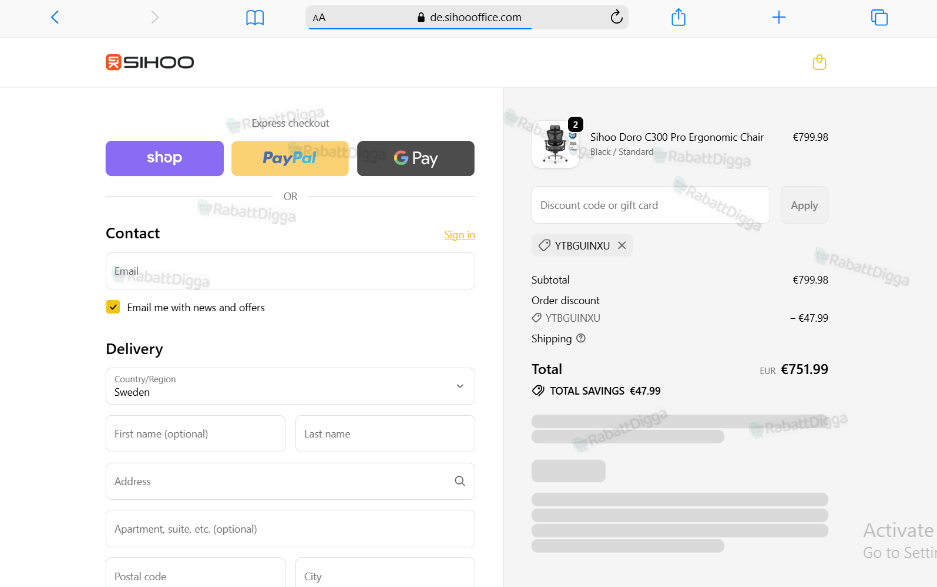937x587 pixels.
Task: Expand the Country/Region dropdown
Action: pyautogui.click(x=290, y=386)
